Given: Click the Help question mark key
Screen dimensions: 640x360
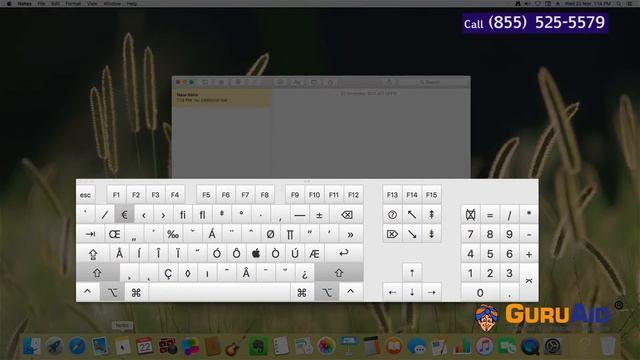Looking at the screenshot, I should click(392, 214).
